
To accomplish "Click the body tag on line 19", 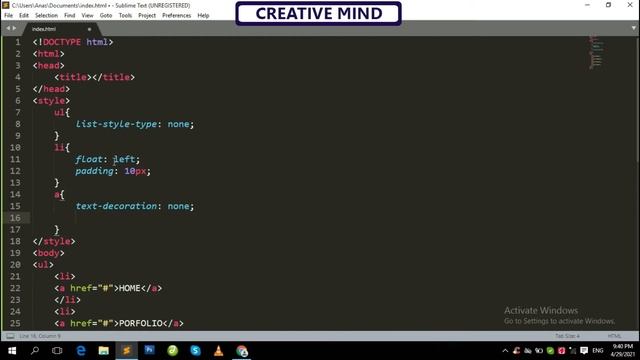I will coord(49,253).
